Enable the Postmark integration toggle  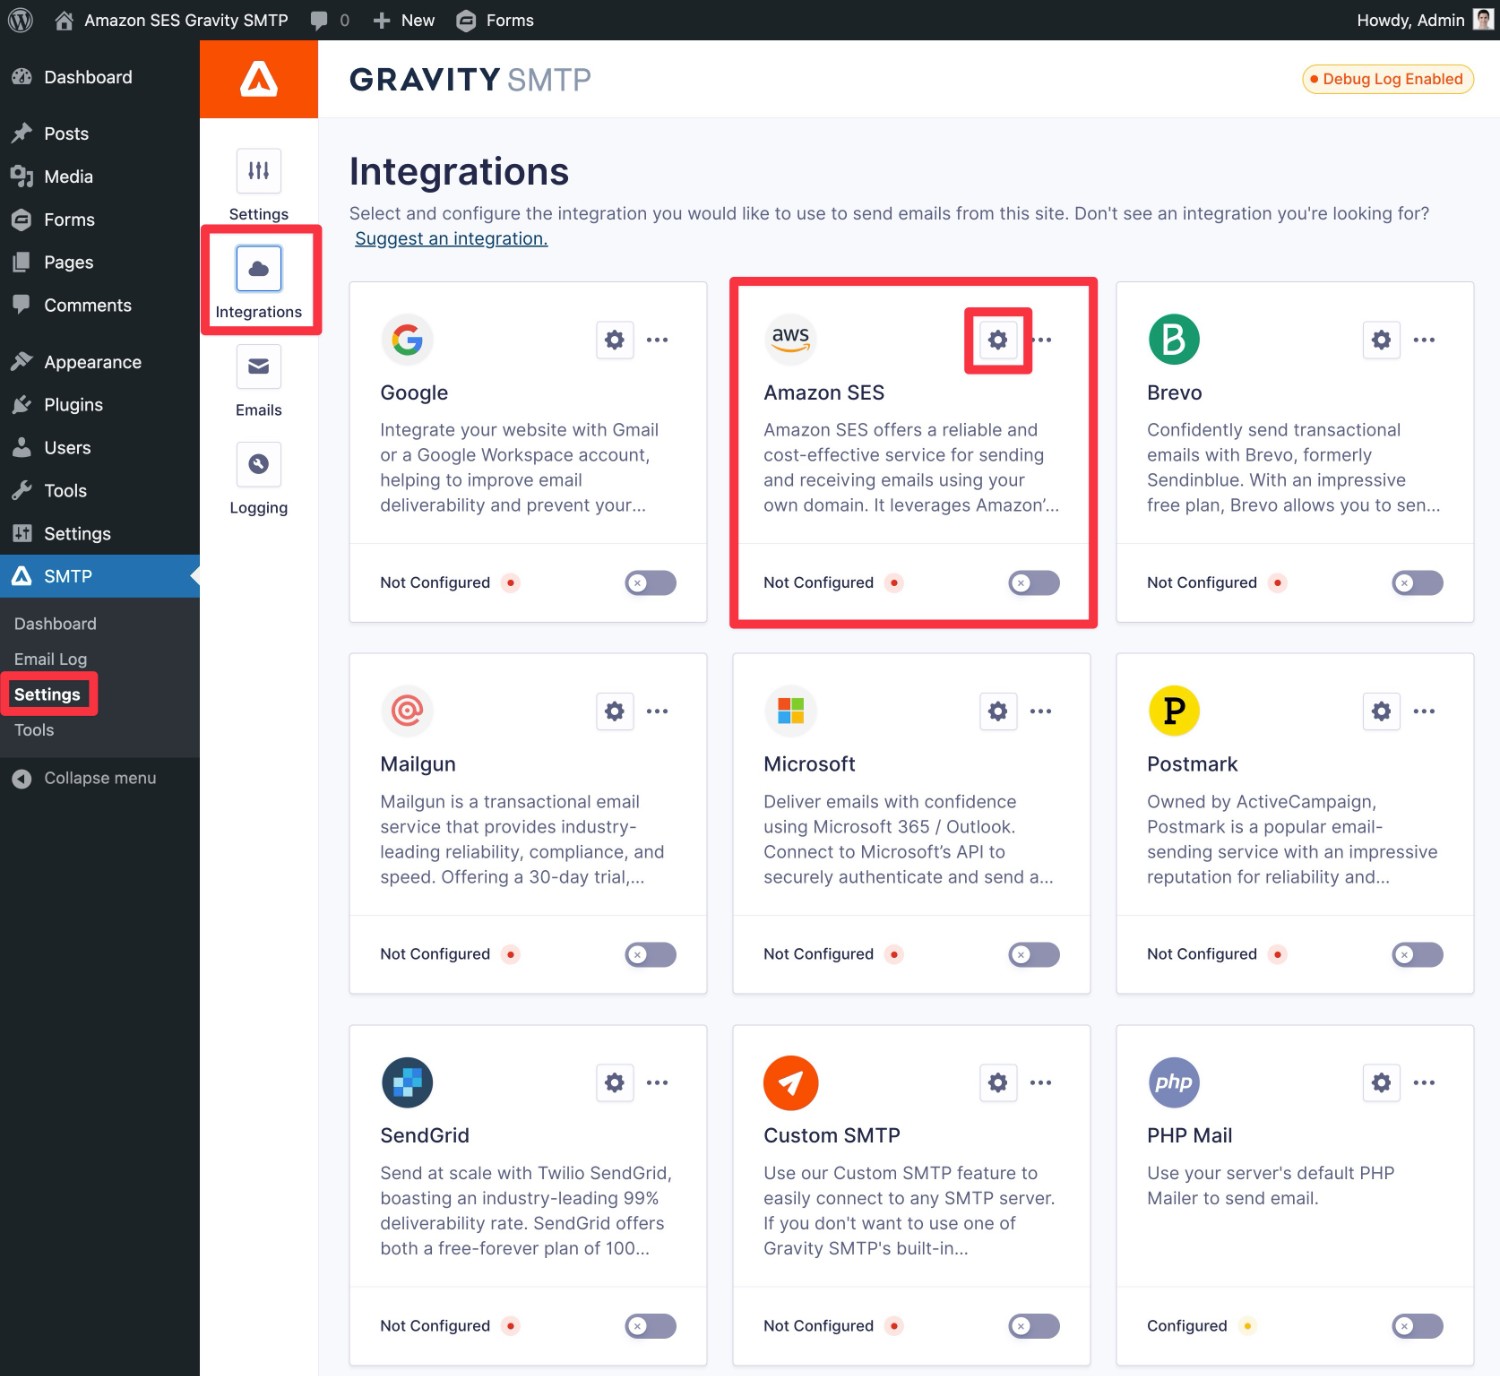click(1418, 955)
